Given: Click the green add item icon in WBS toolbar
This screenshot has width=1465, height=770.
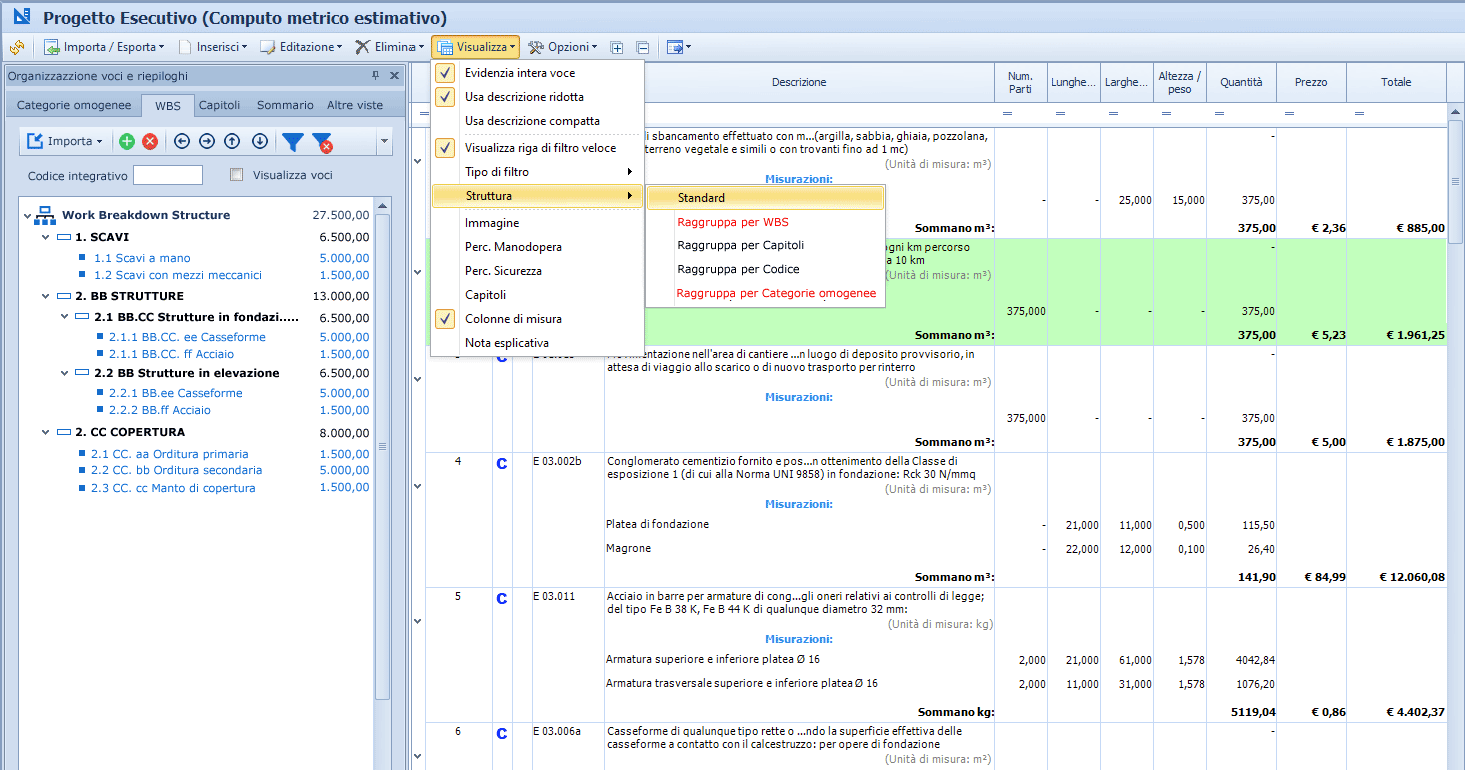Looking at the screenshot, I should pyautogui.click(x=127, y=142).
